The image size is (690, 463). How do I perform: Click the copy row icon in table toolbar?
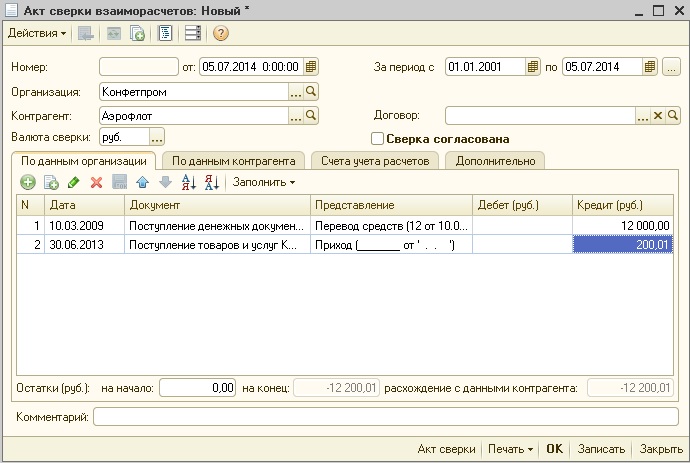pyautogui.click(x=51, y=182)
